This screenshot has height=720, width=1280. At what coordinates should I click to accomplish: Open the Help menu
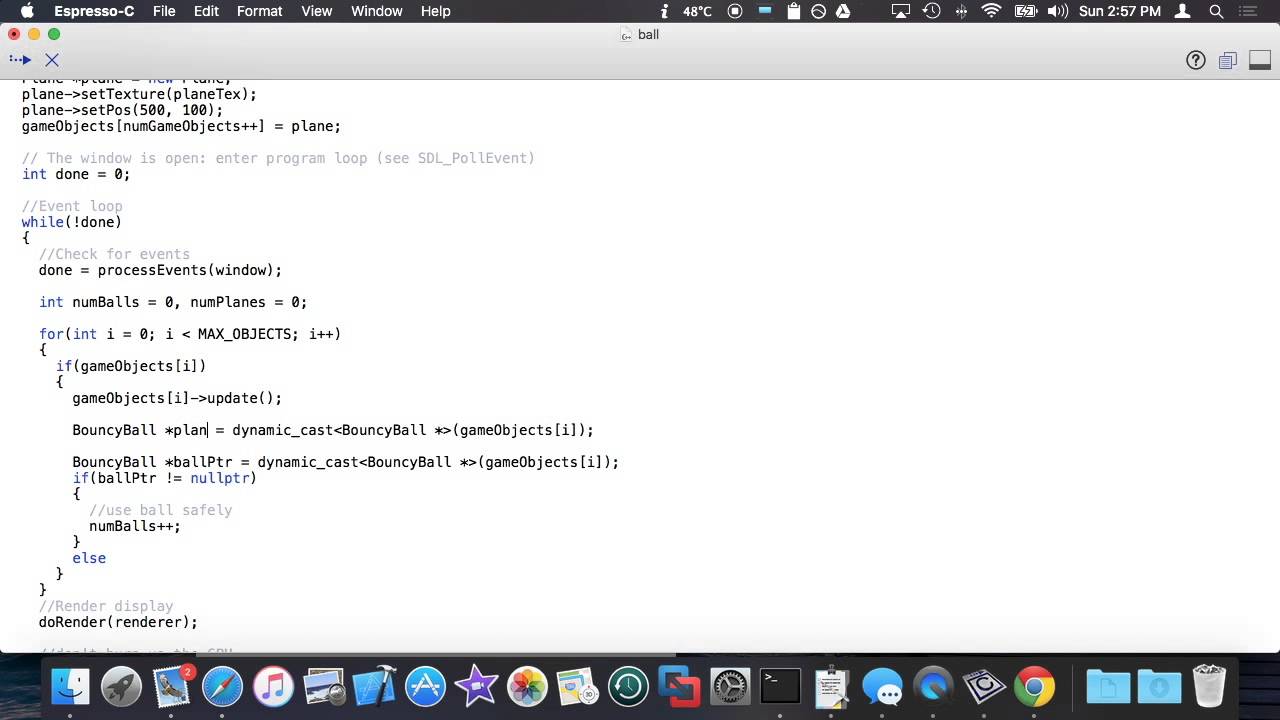(435, 11)
